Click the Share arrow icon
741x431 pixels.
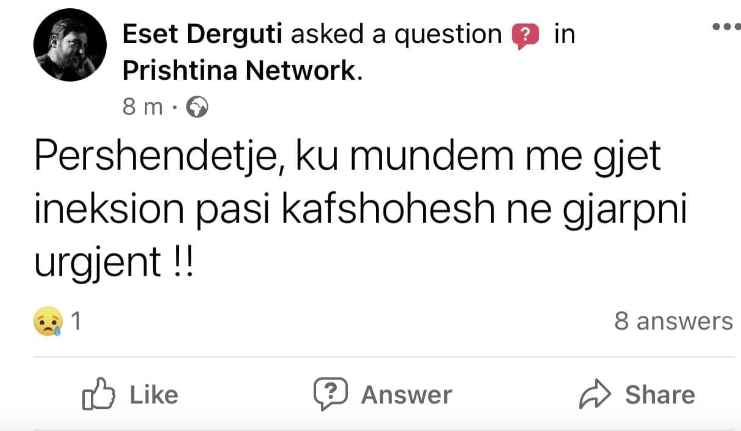point(596,394)
